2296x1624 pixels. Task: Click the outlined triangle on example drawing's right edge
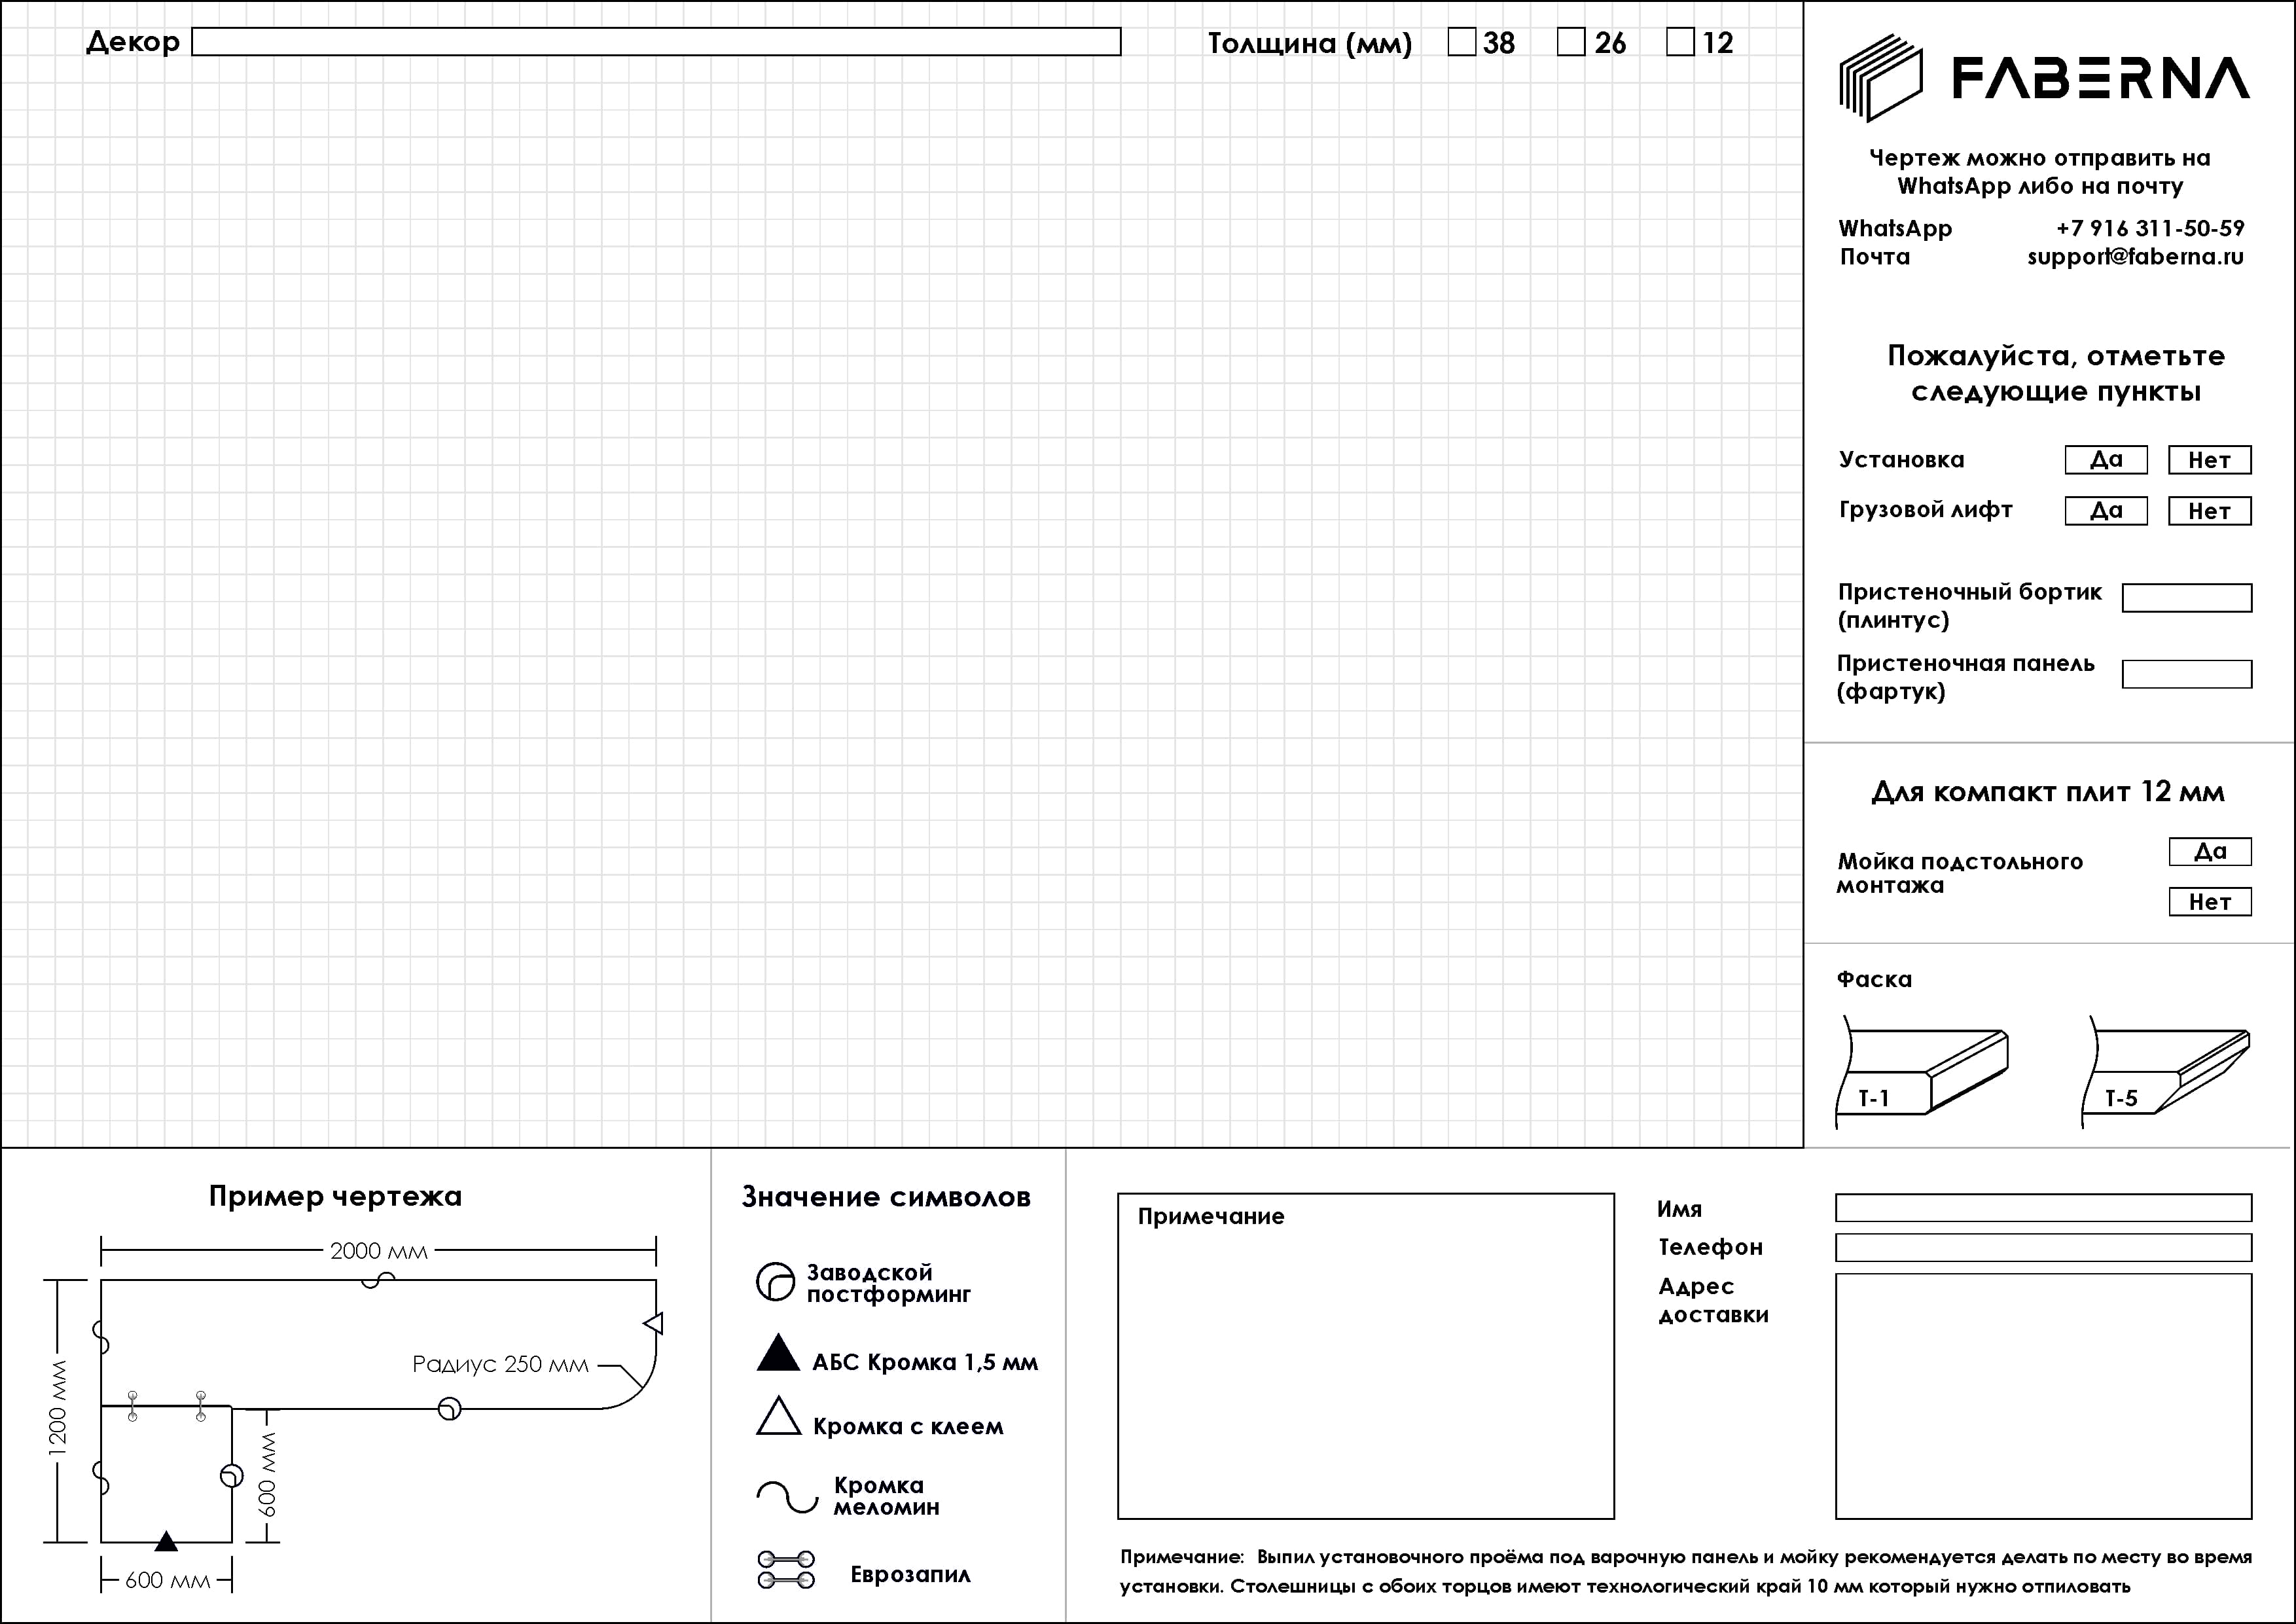tap(653, 1324)
